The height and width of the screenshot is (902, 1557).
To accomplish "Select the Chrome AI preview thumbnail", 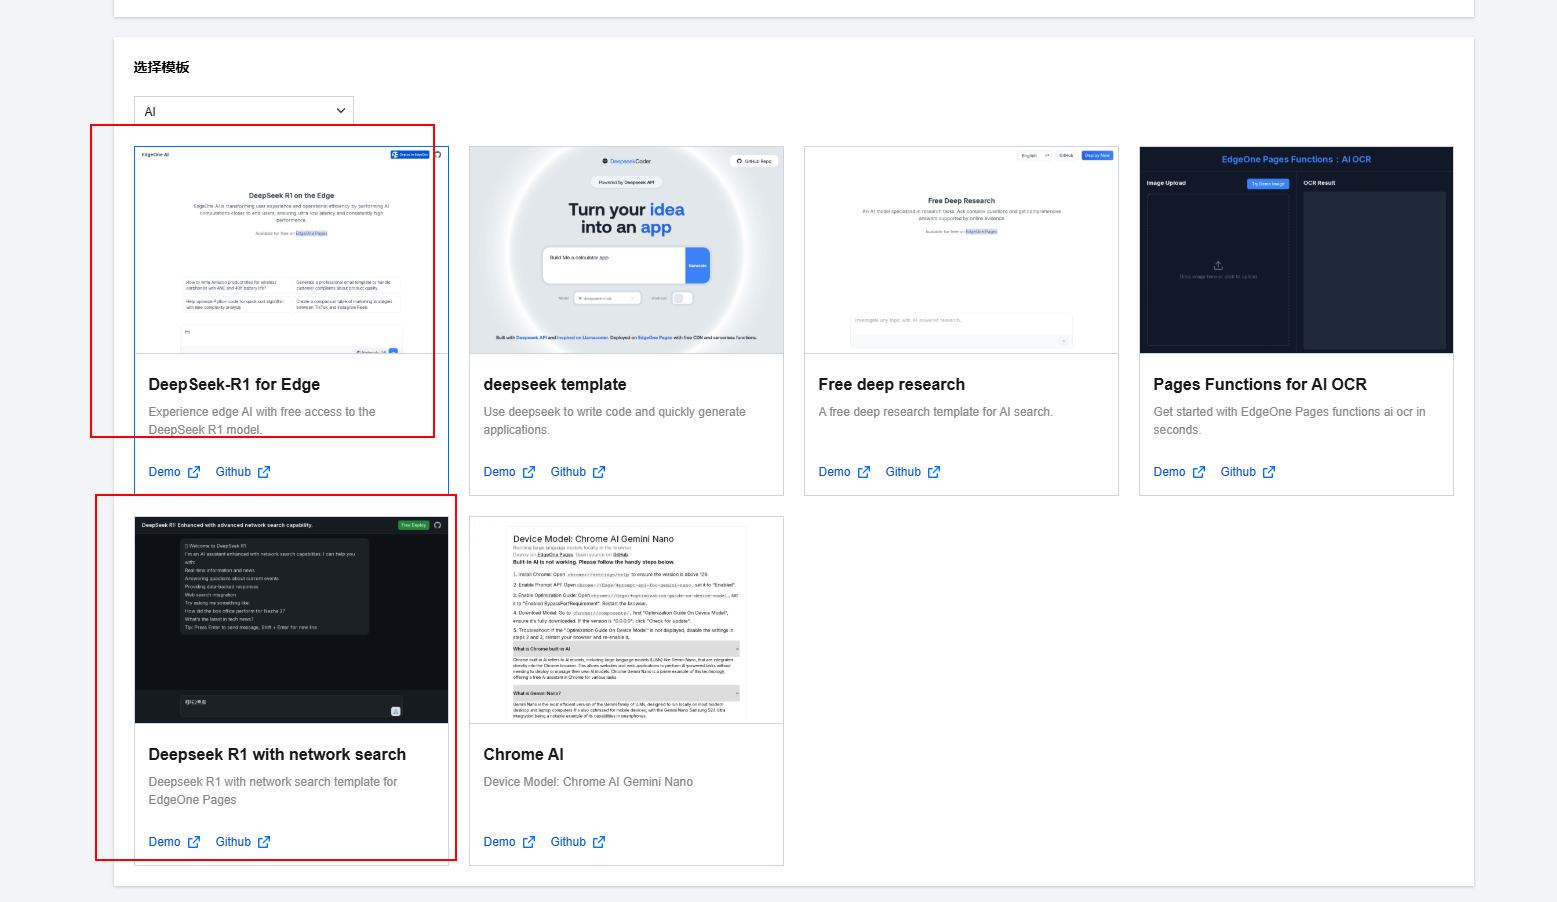I will click(626, 620).
